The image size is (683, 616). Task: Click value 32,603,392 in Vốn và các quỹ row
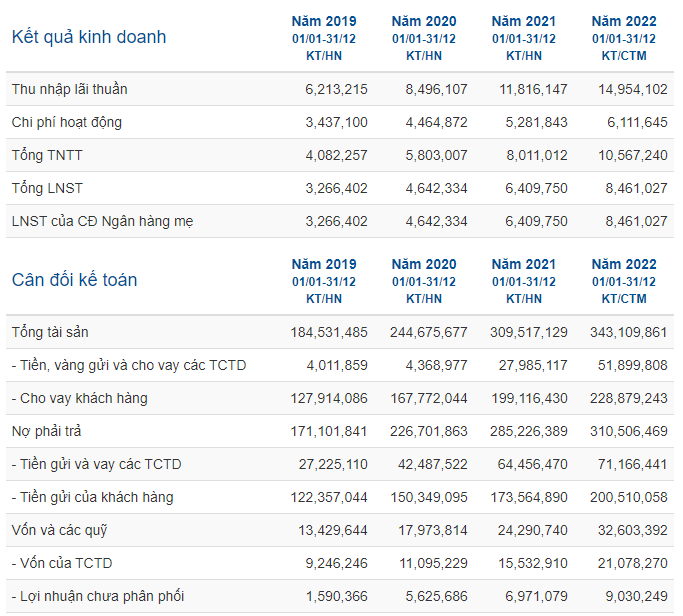[x=632, y=530]
